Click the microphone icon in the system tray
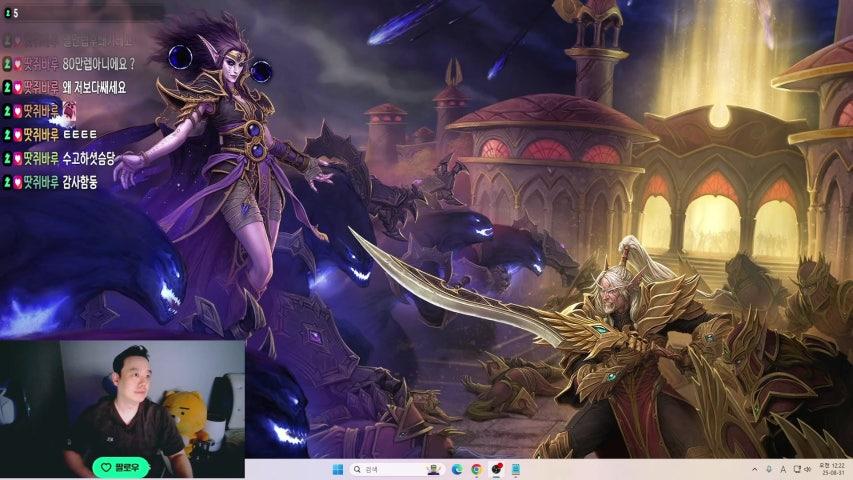Screen dimensions: 853x480 click(769, 469)
